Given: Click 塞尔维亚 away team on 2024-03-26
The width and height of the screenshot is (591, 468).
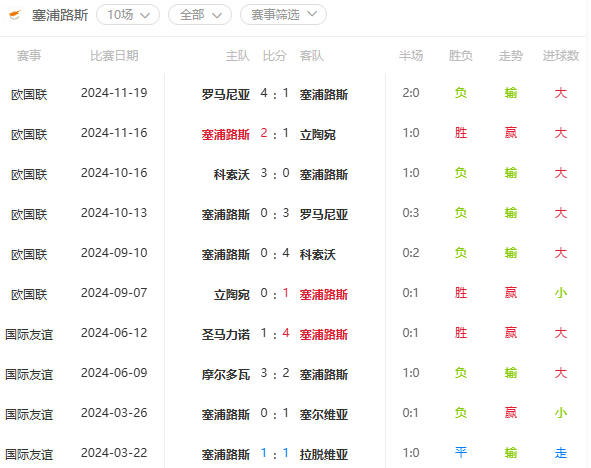Looking at the screenshot, I should point(324,414).
